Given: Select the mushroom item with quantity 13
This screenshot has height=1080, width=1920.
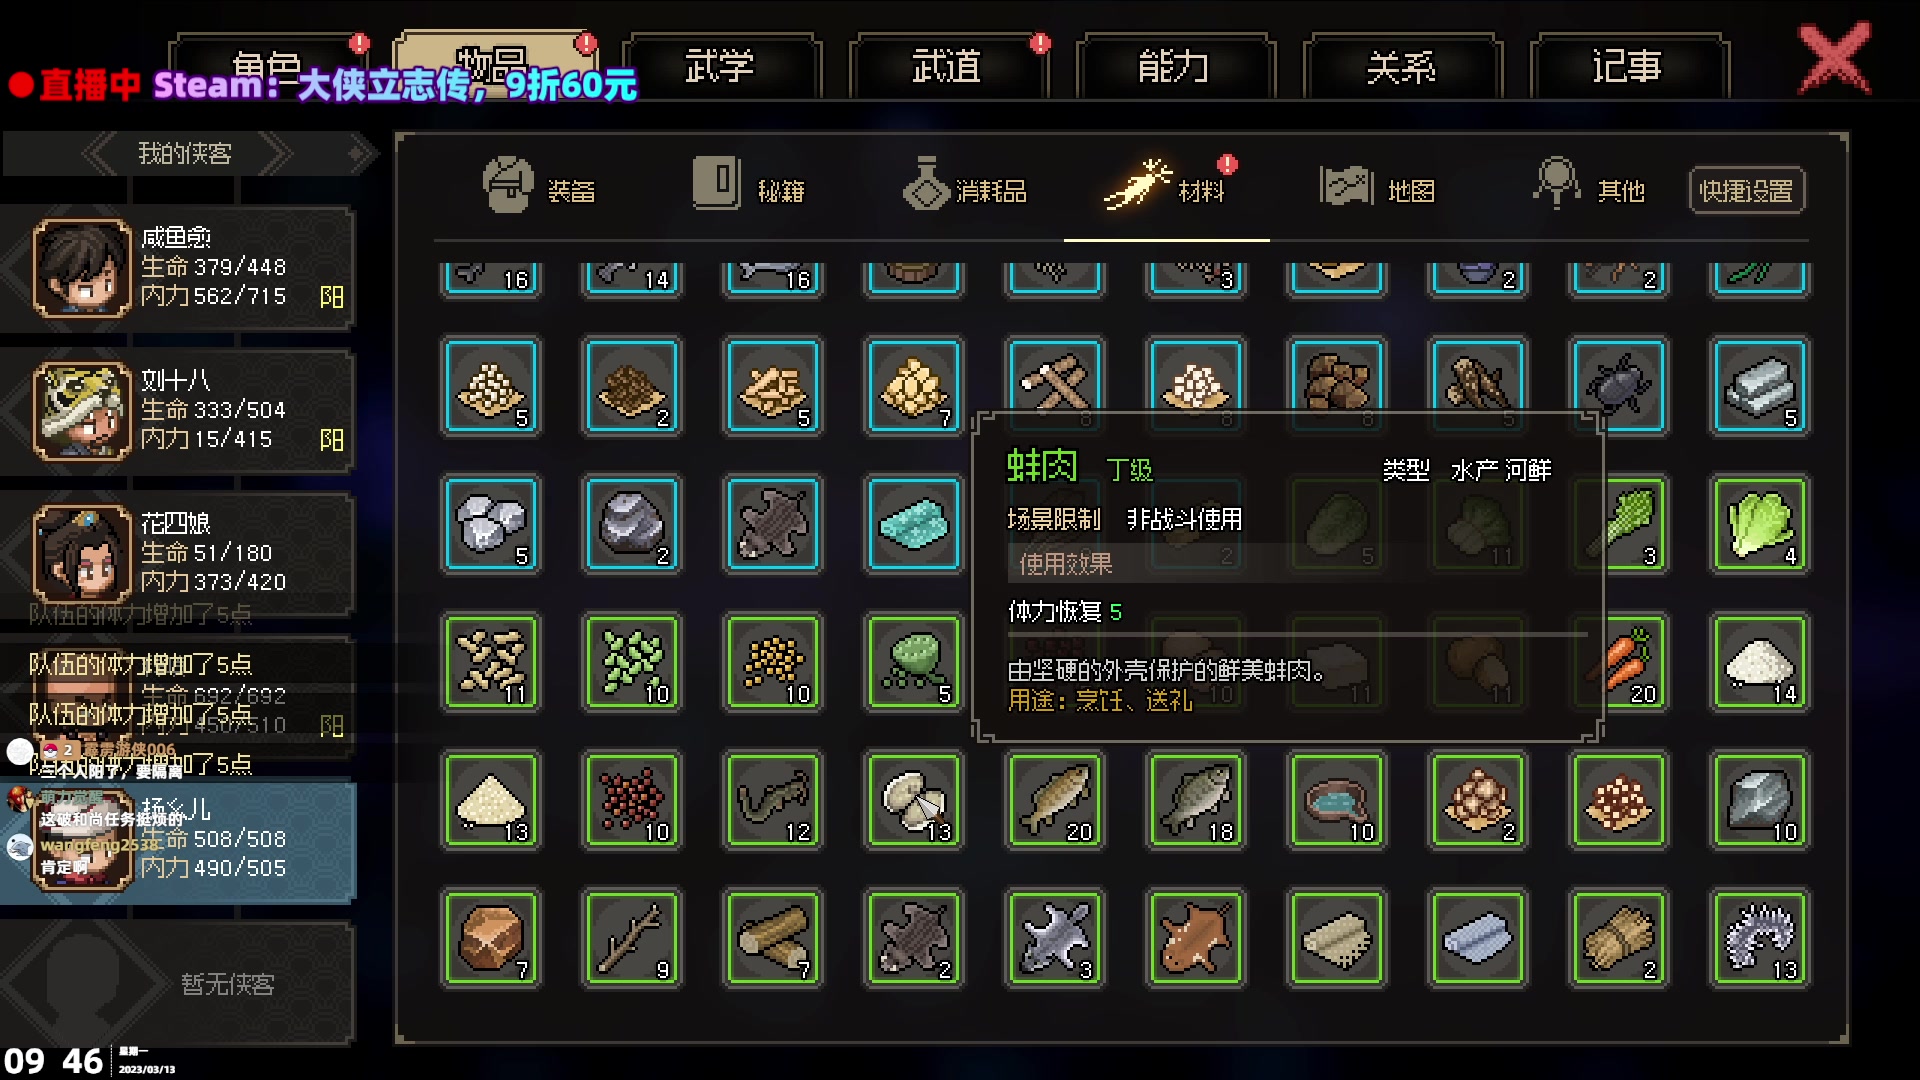Looking at the screenshot, I should tap(914, 800).
